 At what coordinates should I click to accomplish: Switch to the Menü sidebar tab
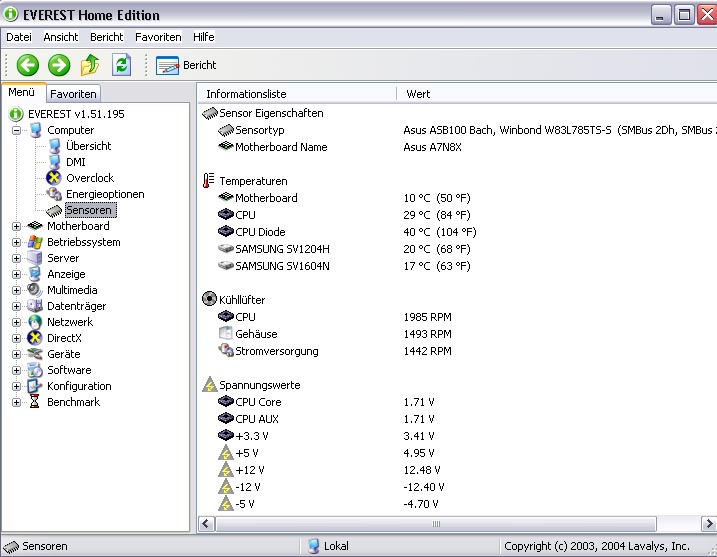(x=22, y=92)
